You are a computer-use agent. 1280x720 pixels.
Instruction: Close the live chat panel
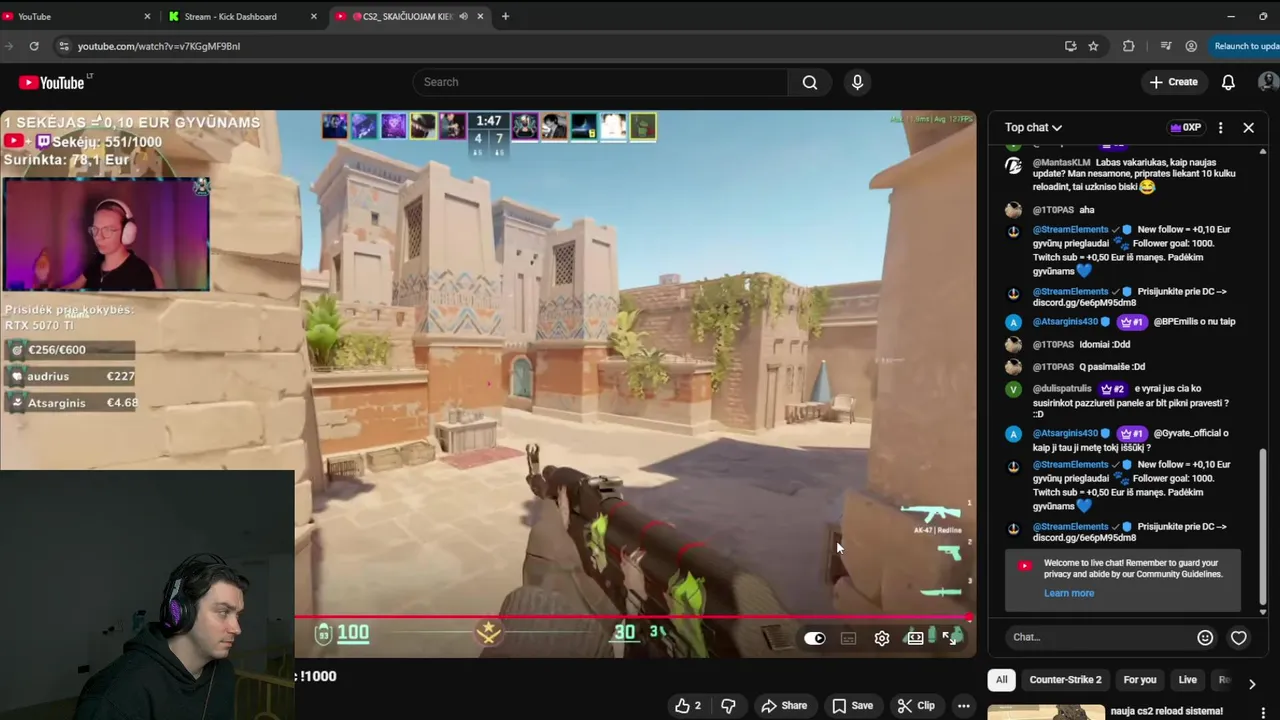click(x=1248, y=127)
